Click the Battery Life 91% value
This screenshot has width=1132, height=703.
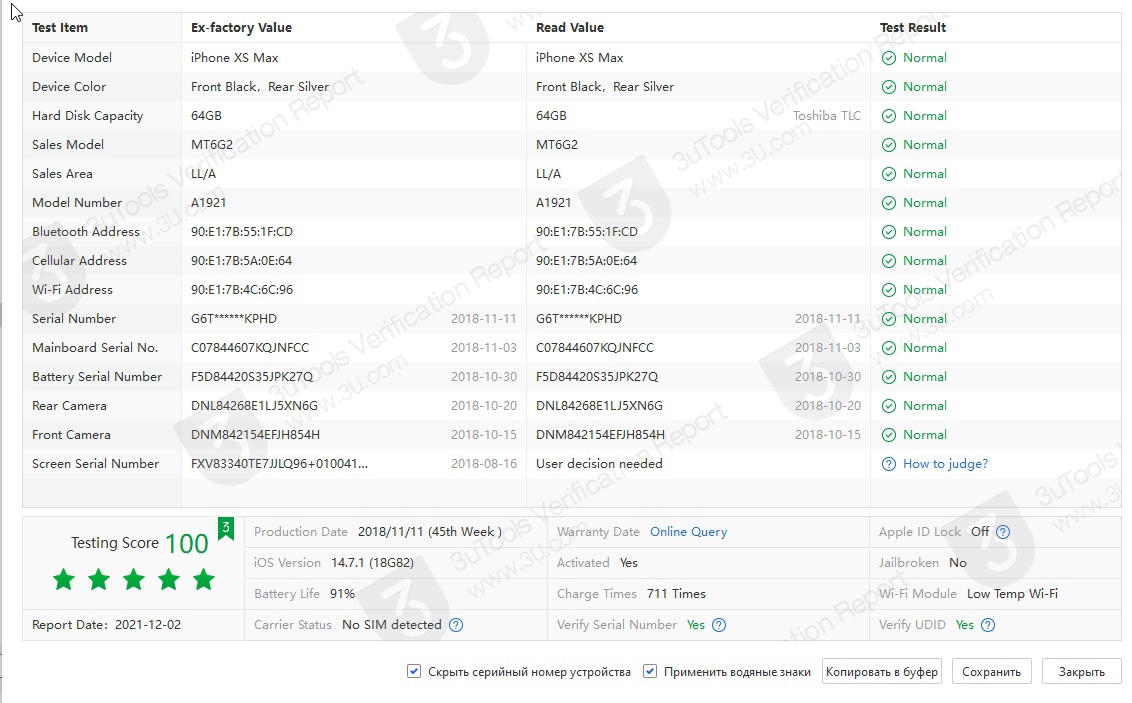(342, 594)
